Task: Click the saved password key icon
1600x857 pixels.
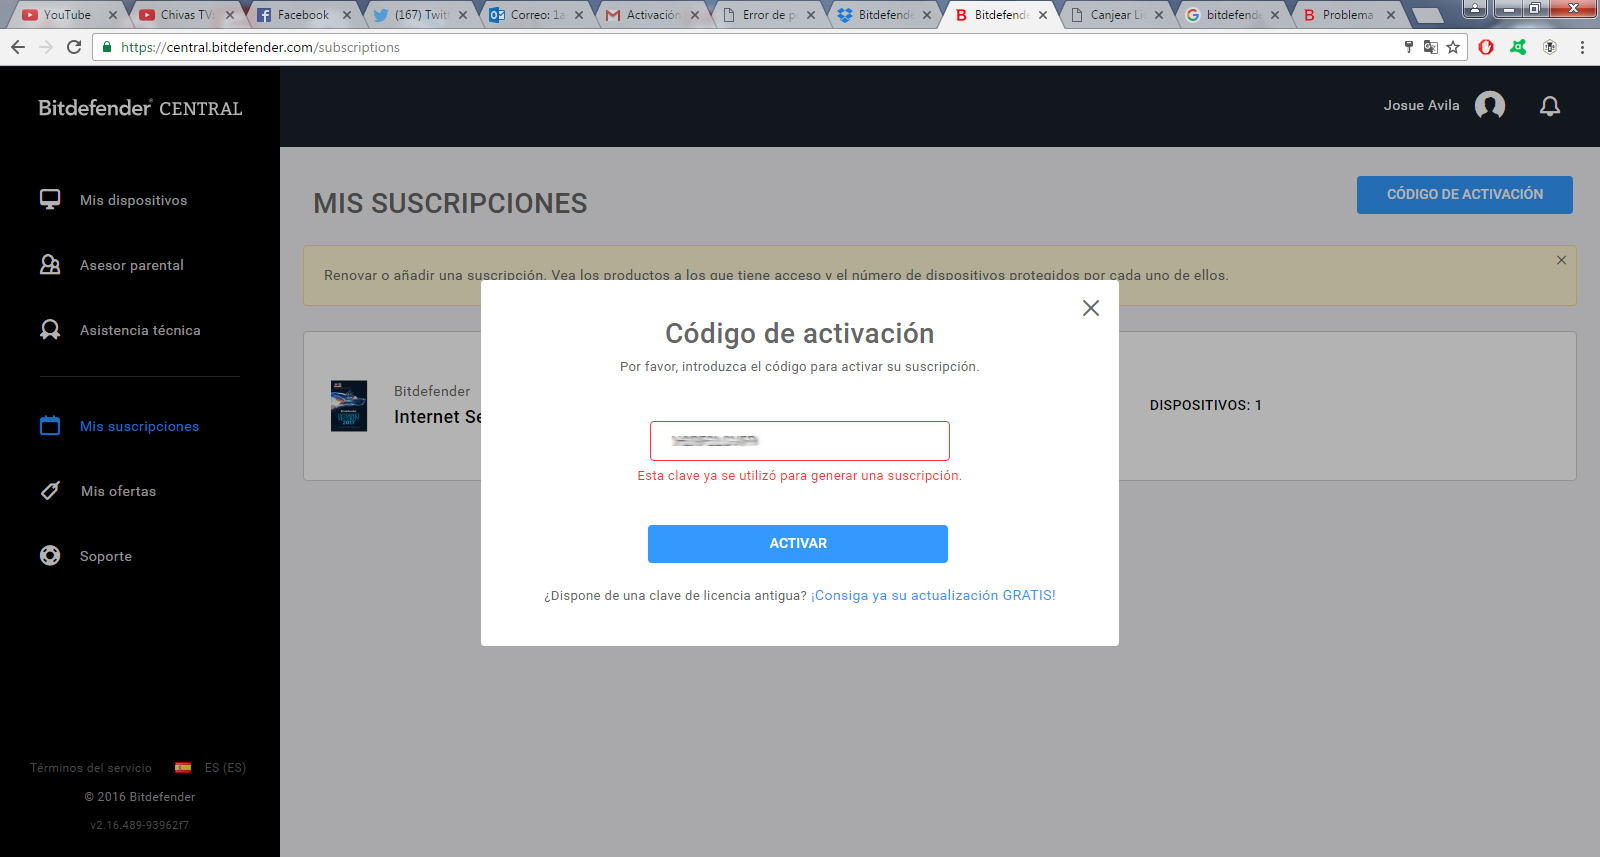Action: coord(1409,47)
